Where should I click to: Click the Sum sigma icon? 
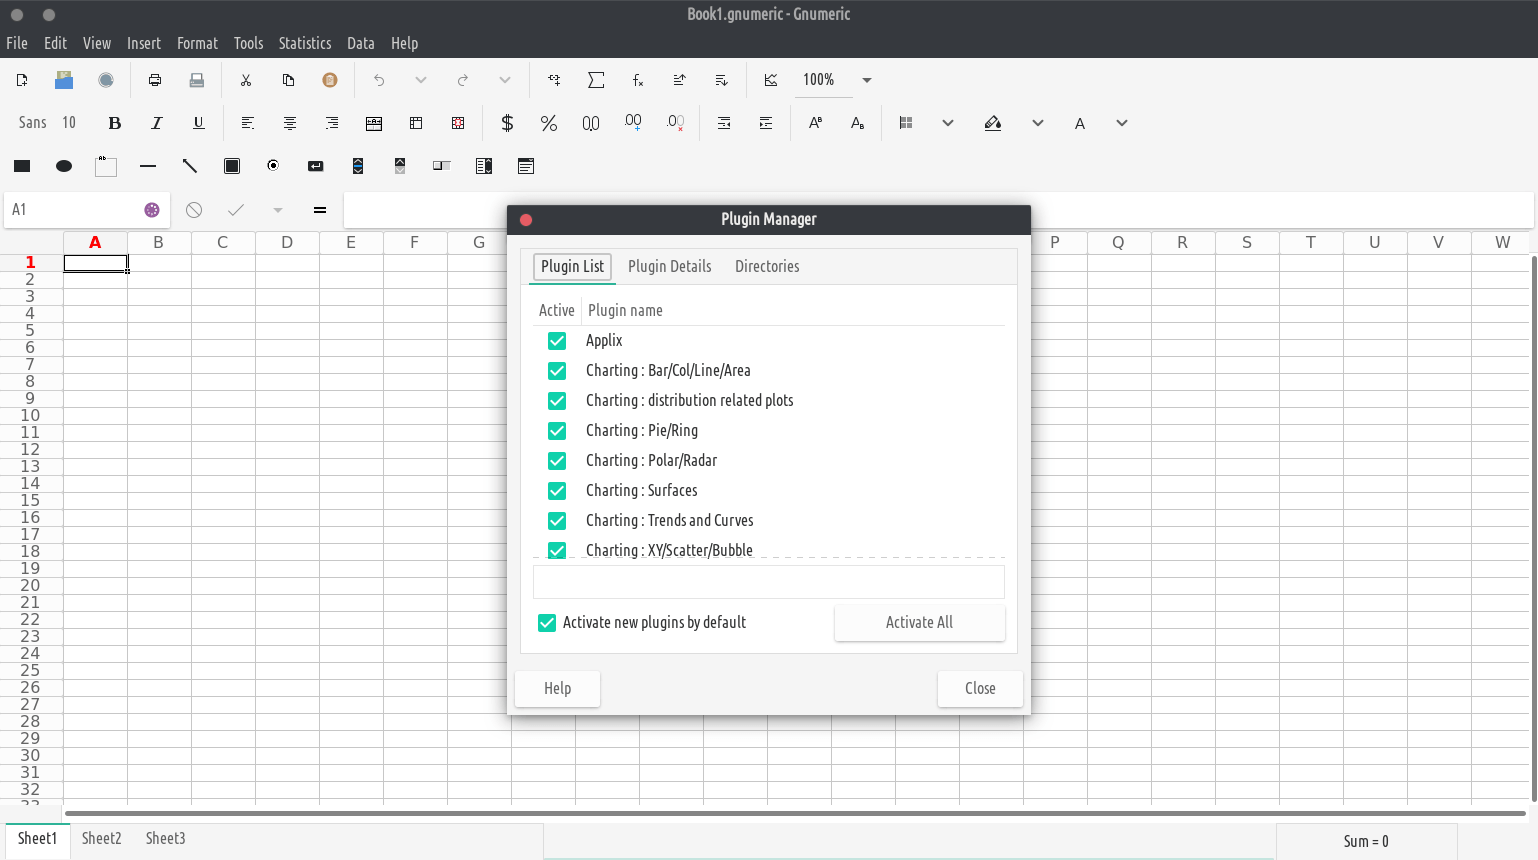(x=596, y=80)
